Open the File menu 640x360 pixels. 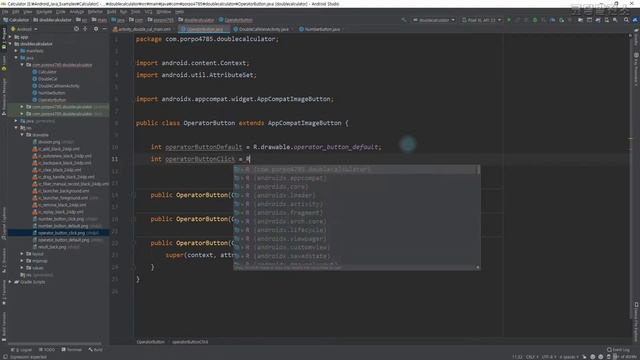click(5, 12)
